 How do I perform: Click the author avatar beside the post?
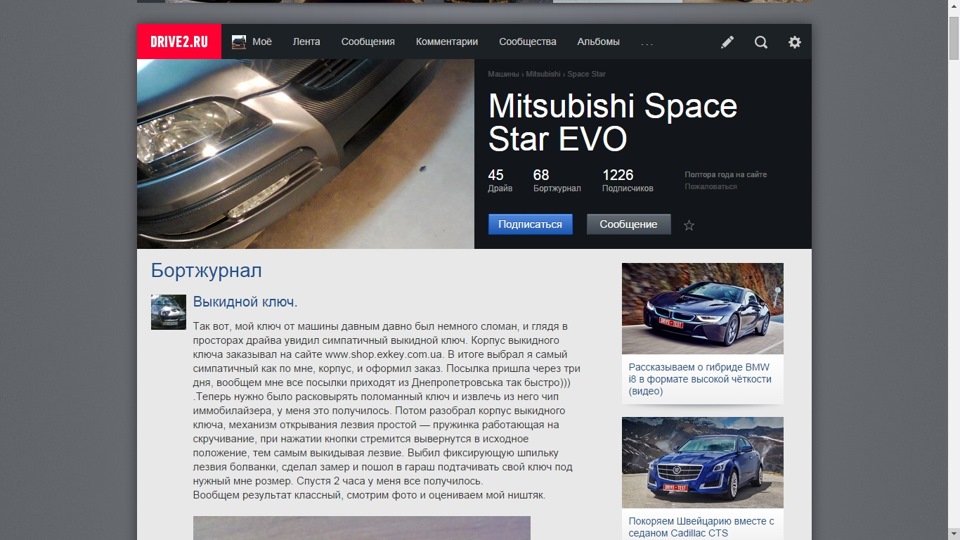coord(168,312)
